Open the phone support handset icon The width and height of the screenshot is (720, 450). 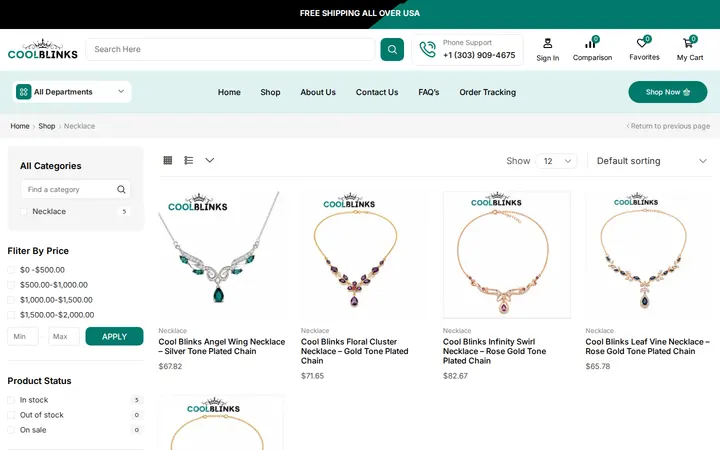[428, 49]
